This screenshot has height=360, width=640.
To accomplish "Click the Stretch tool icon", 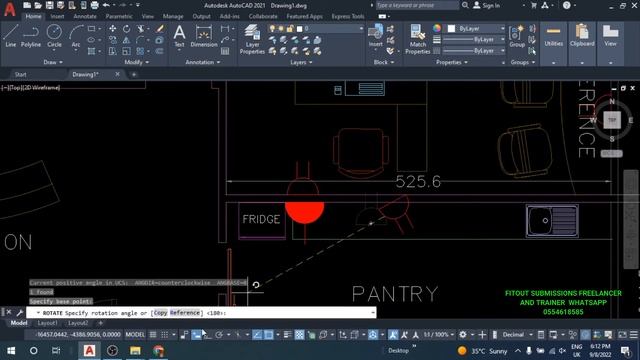I will [113, 51].
